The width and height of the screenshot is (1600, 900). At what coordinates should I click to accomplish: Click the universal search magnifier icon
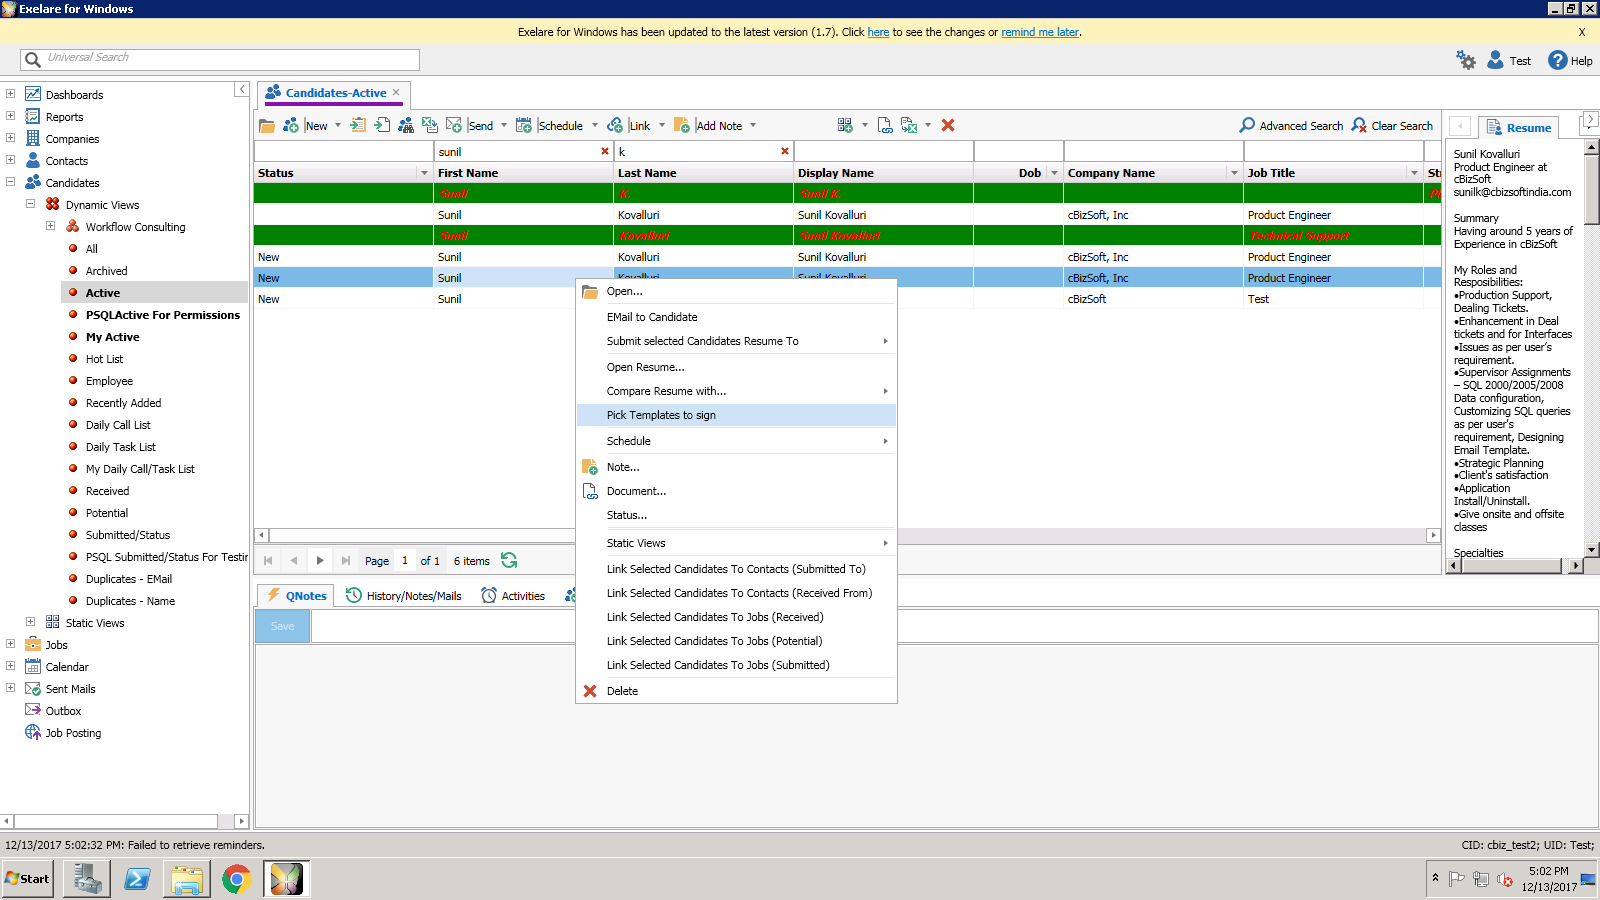click(x=33, y=59)
